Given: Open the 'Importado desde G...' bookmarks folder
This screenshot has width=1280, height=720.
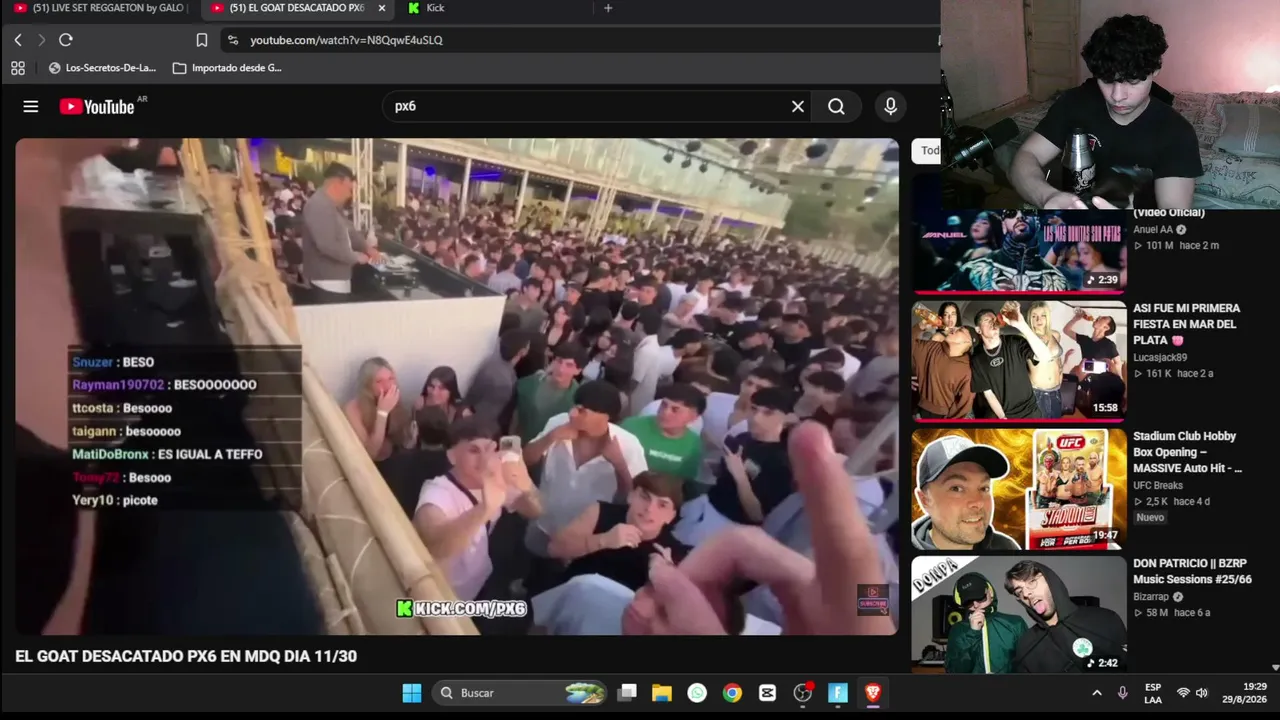Looking at the screenshot, I should point(227,68).
